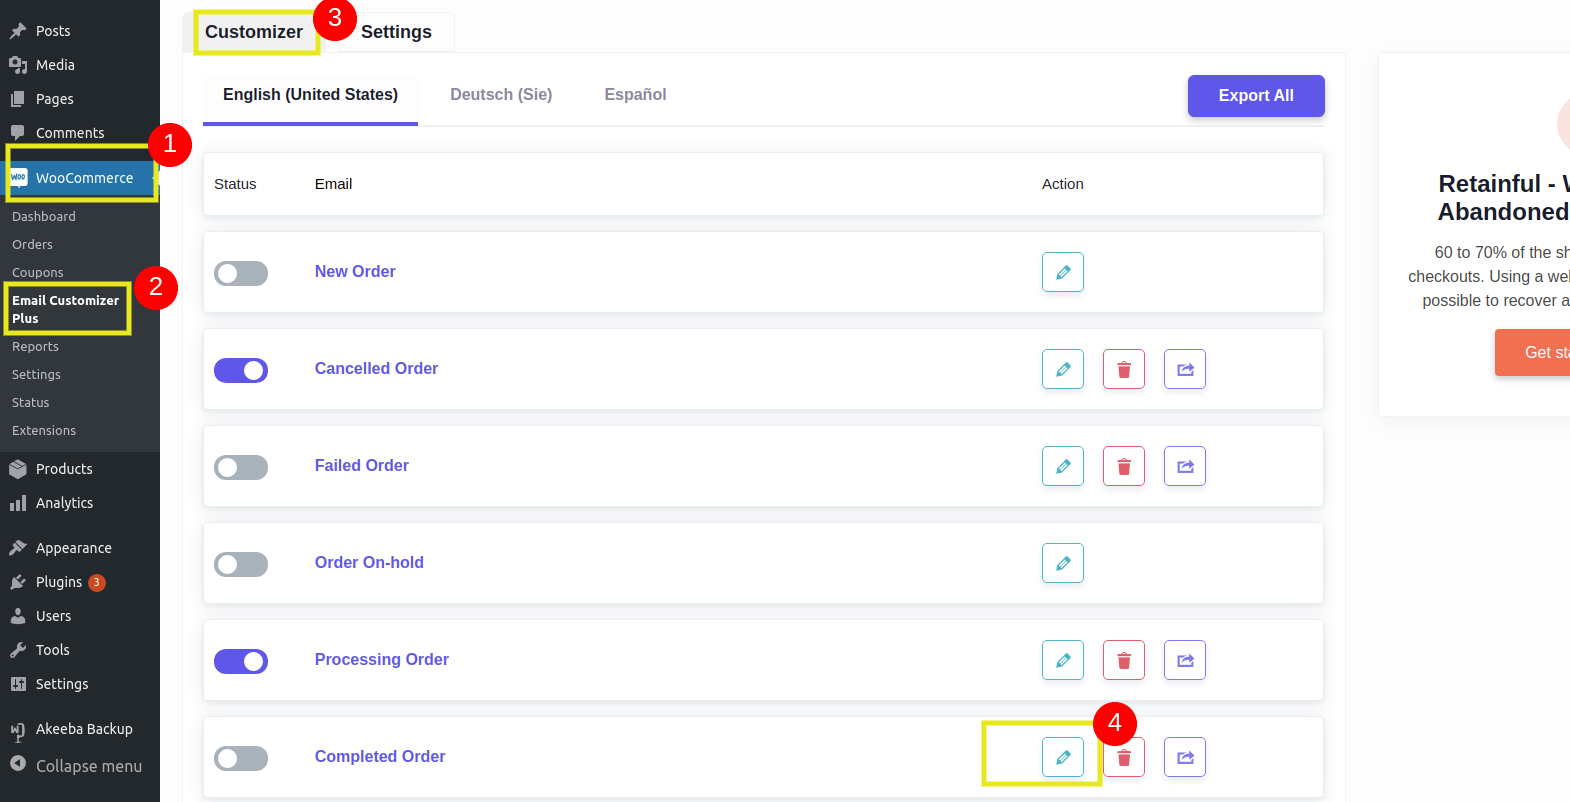Click the Comments bubble icon

(18, 133)
